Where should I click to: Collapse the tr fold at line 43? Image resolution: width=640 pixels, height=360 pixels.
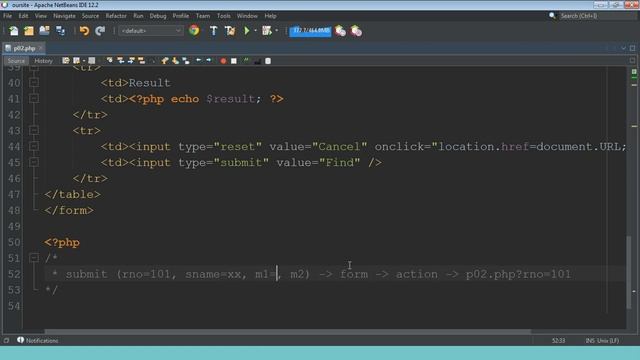(34, 130)
